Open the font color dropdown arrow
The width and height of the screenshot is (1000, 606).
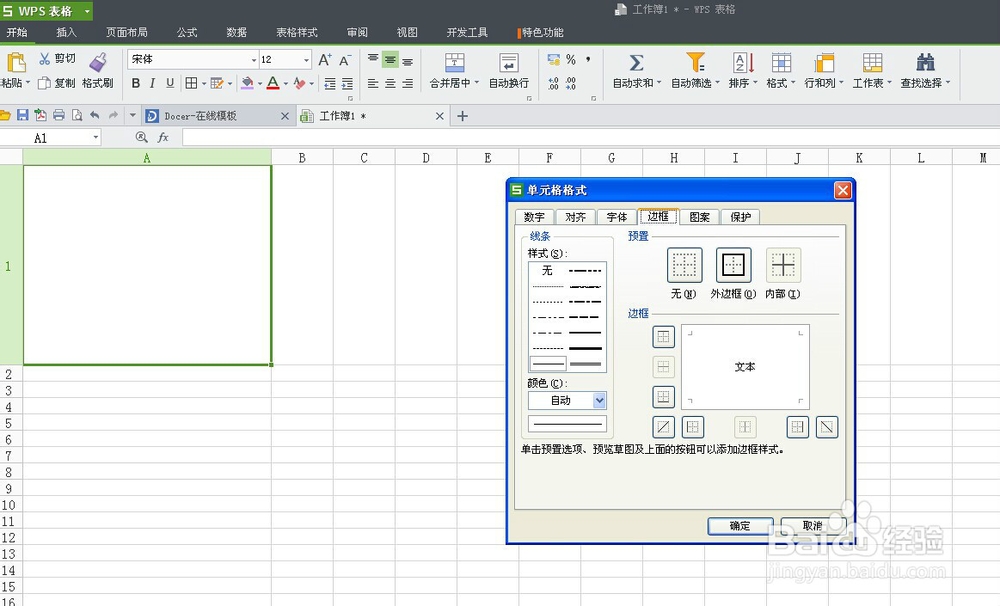[x=286, y=84]
